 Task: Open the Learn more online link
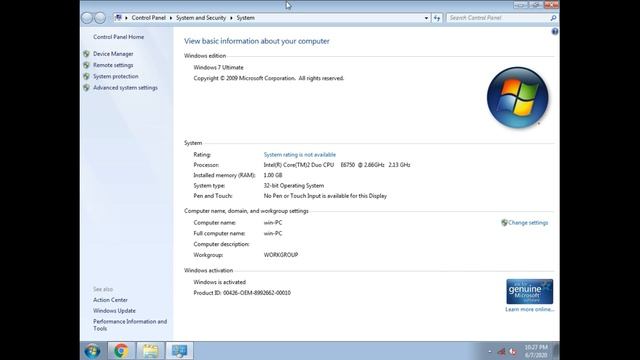tap(529, 309)
